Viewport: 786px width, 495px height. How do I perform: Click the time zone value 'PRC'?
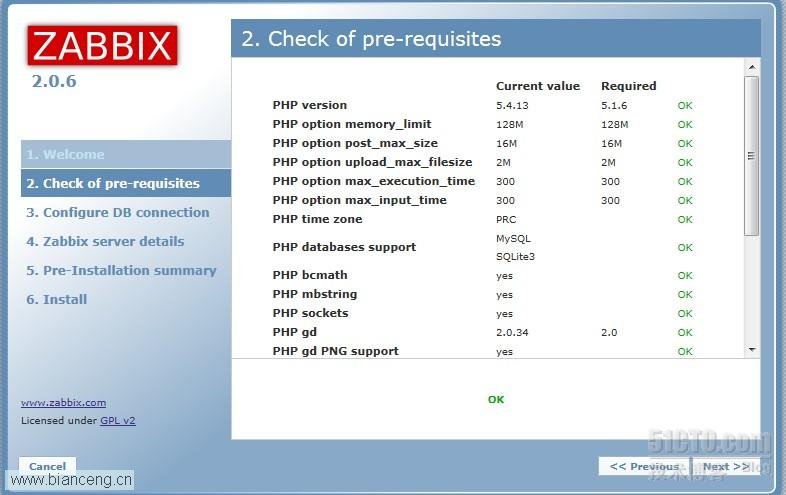(x=506, y=220)
